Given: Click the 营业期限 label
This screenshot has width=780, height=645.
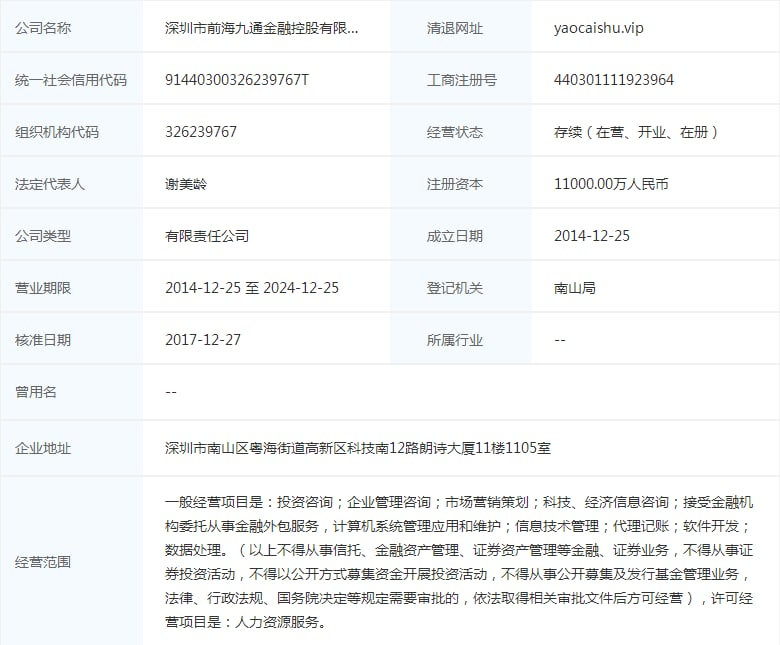Looking at the screenshot, I should pos(43,288).
